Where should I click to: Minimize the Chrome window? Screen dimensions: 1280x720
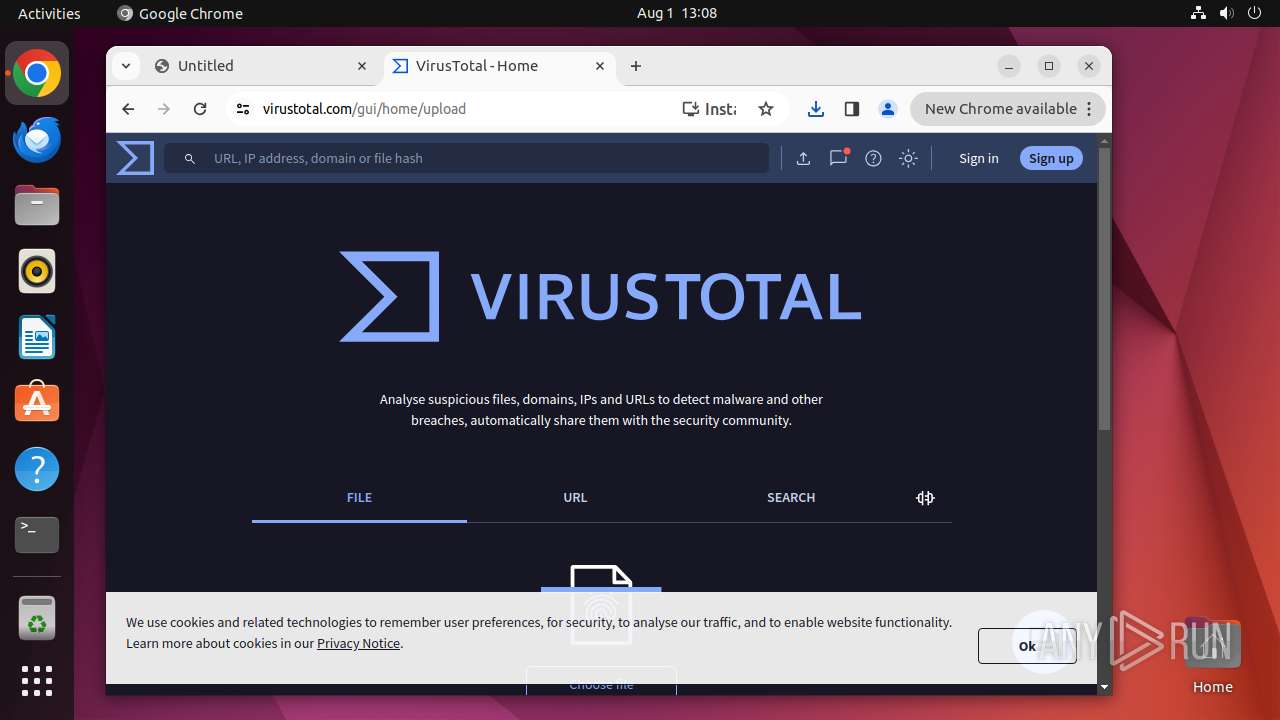point(1009,66)
